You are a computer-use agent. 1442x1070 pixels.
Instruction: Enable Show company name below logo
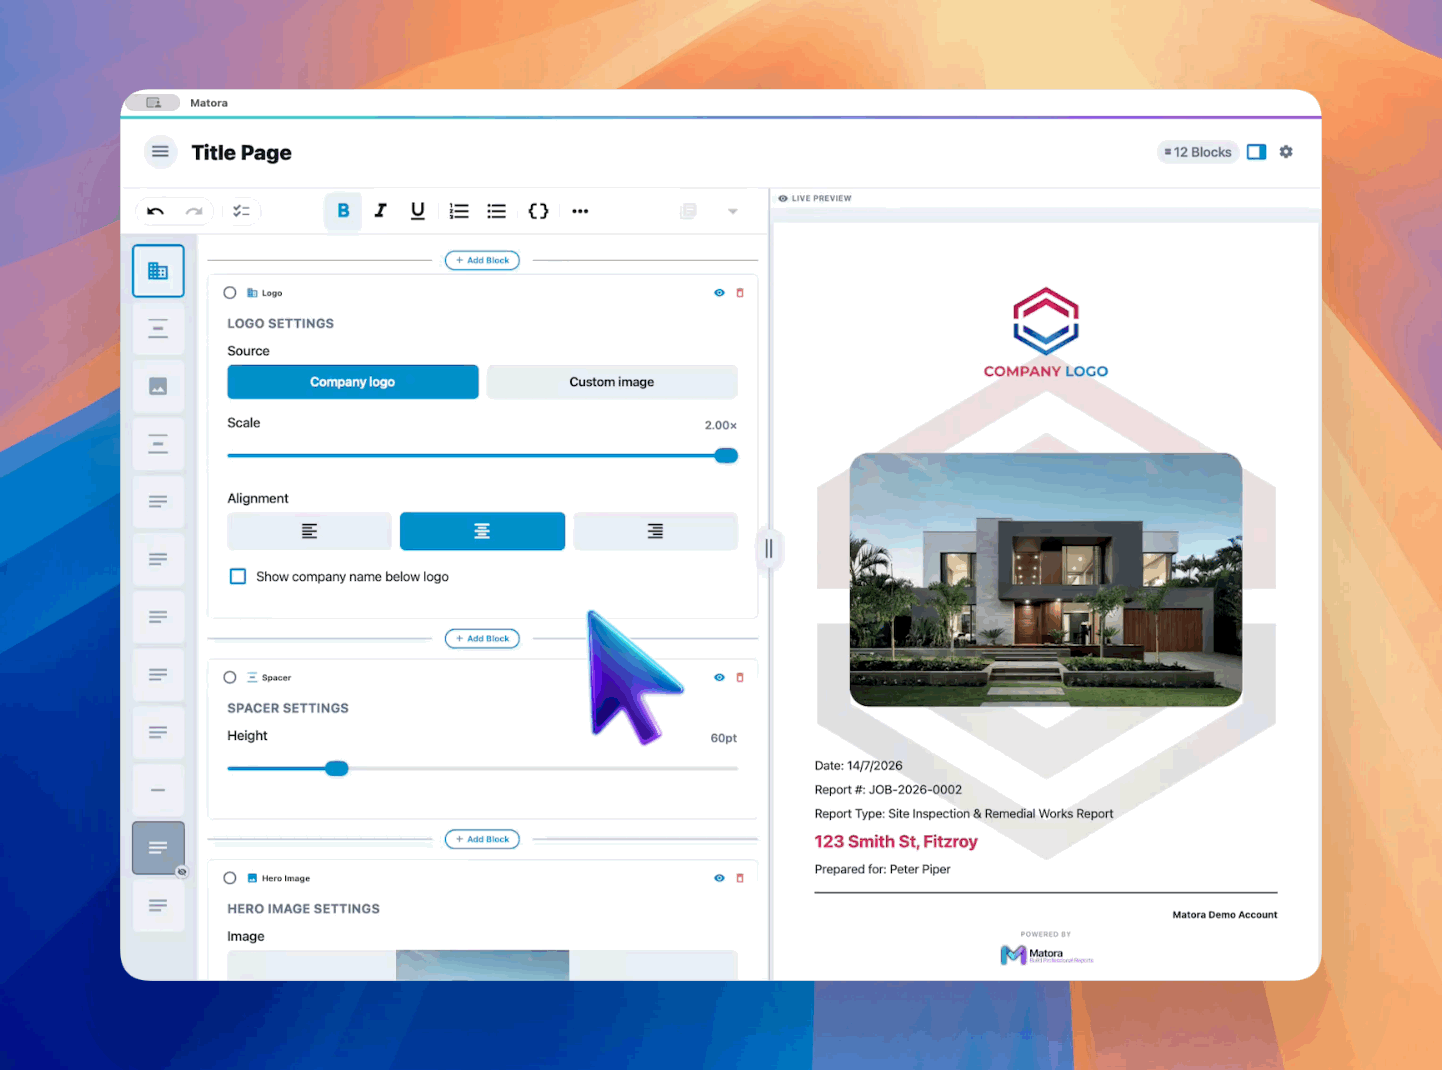(x=238, y=576)
